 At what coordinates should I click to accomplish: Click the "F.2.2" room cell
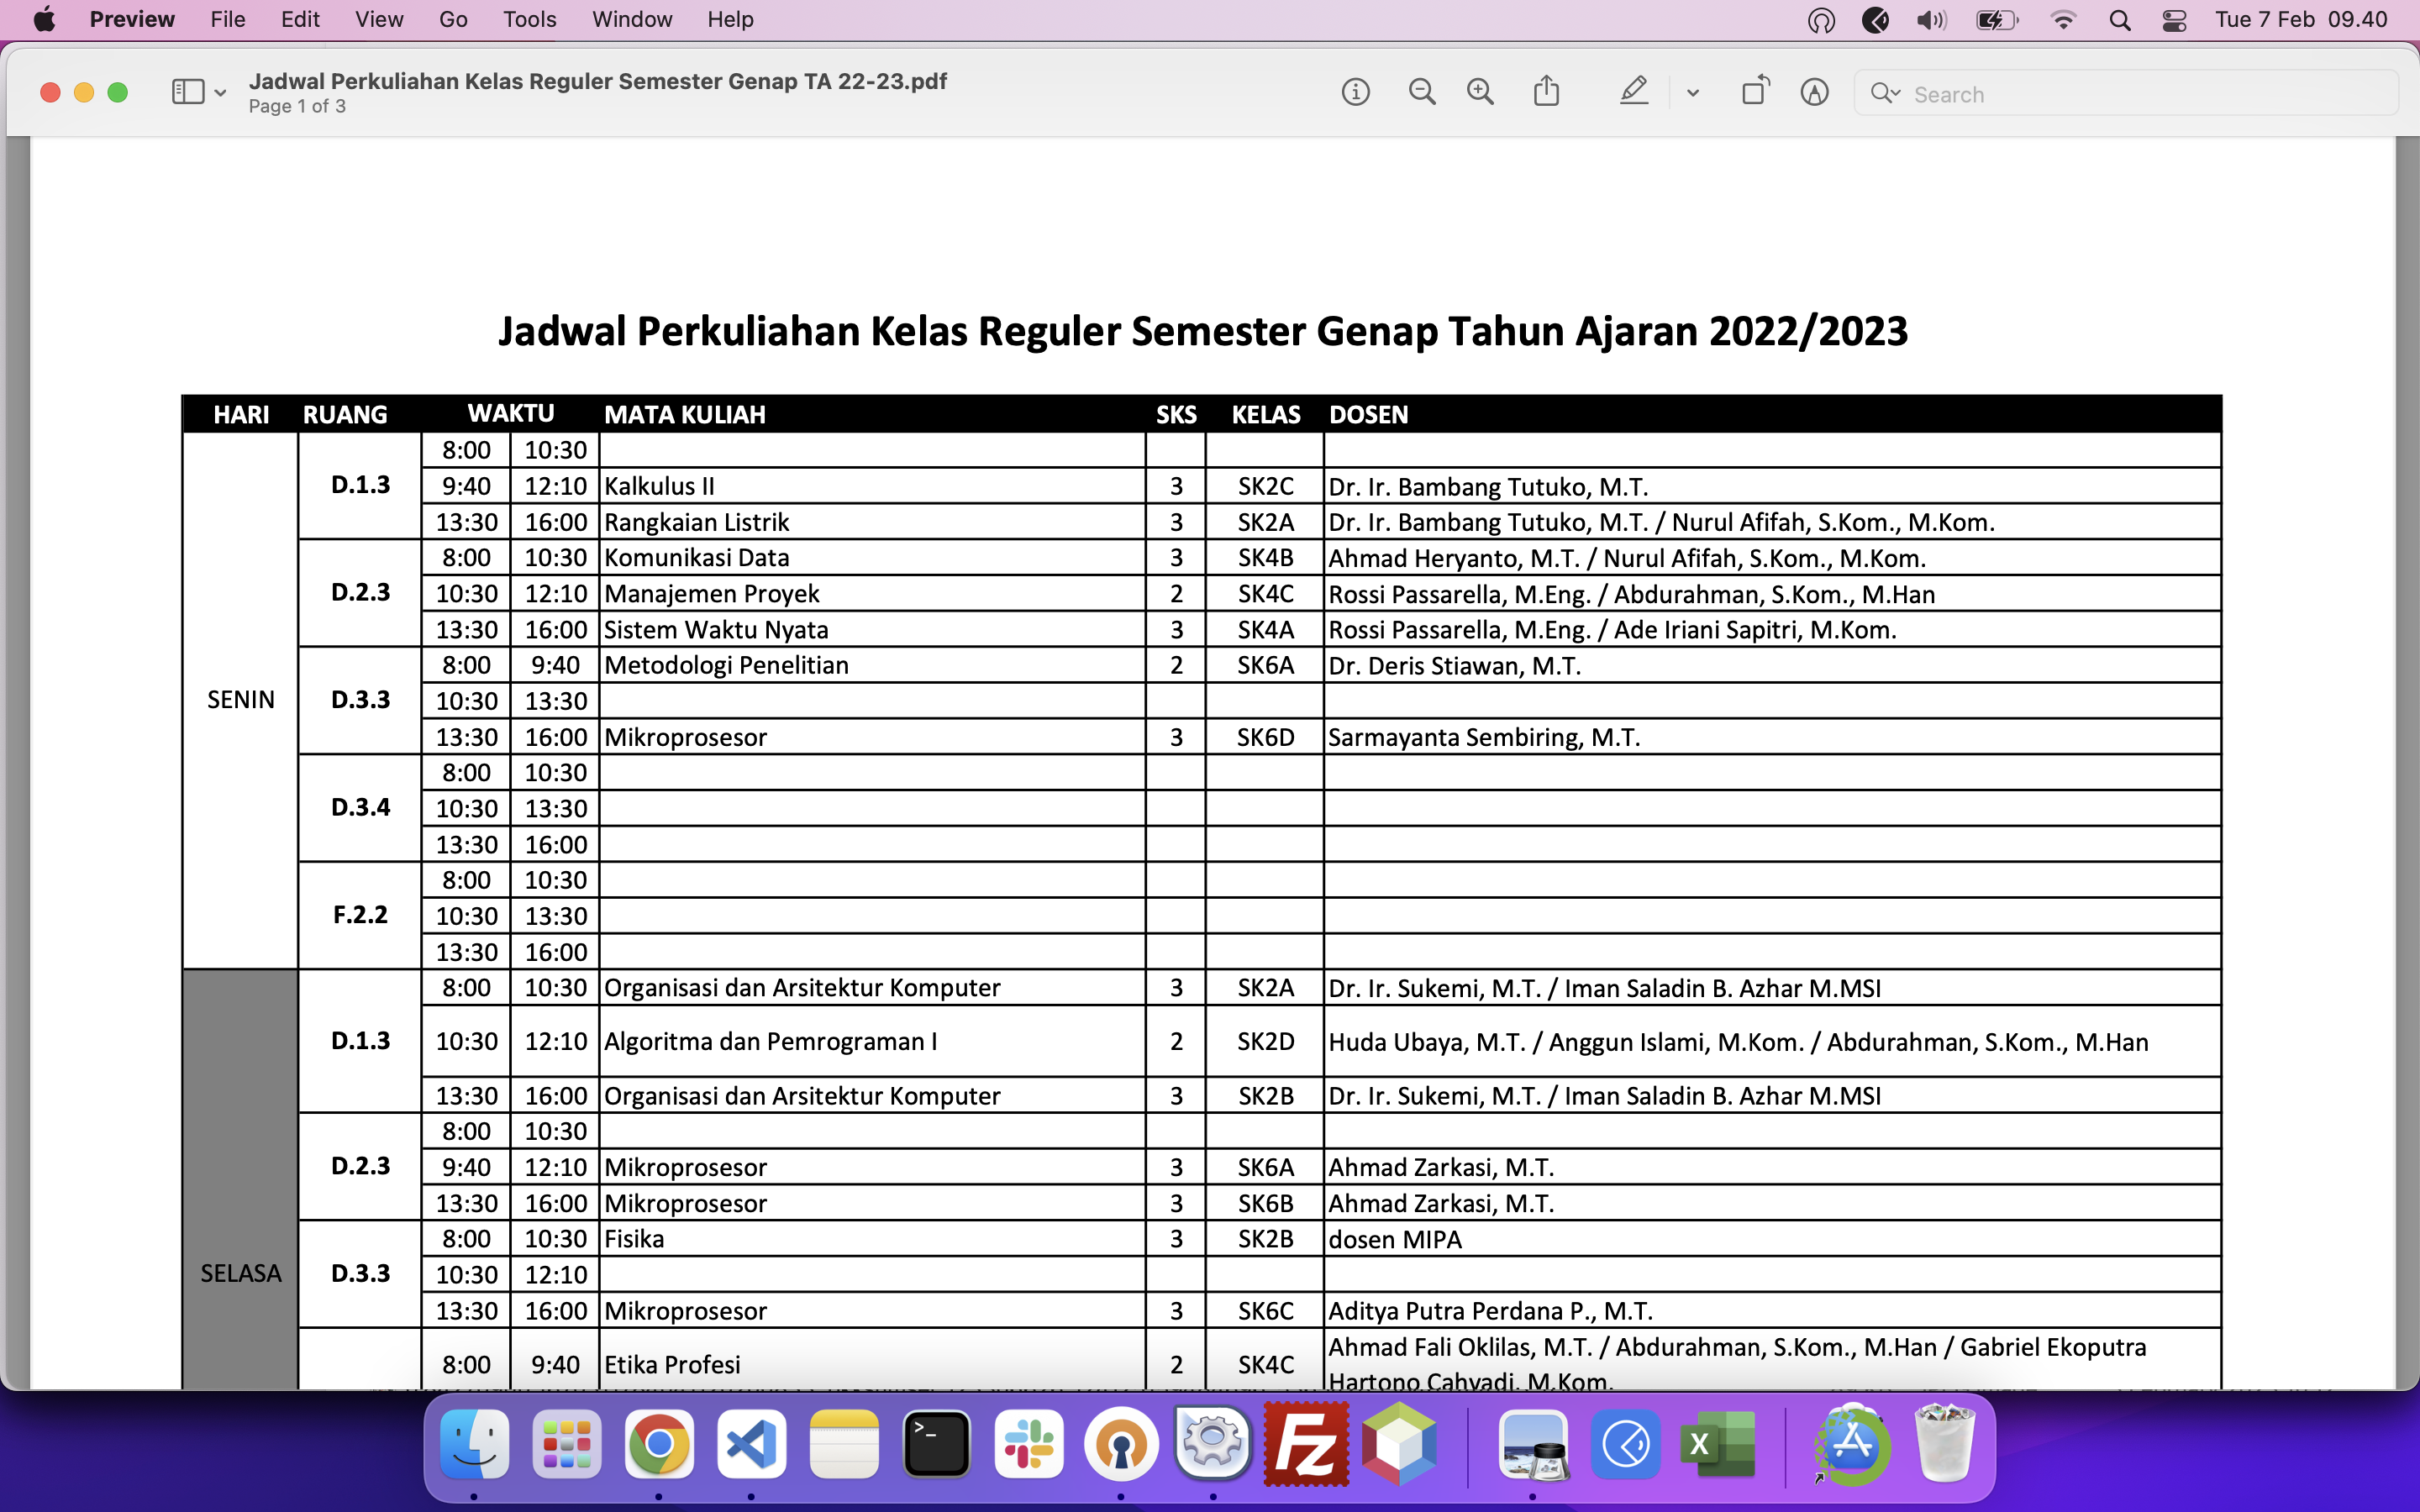[360, 915]
